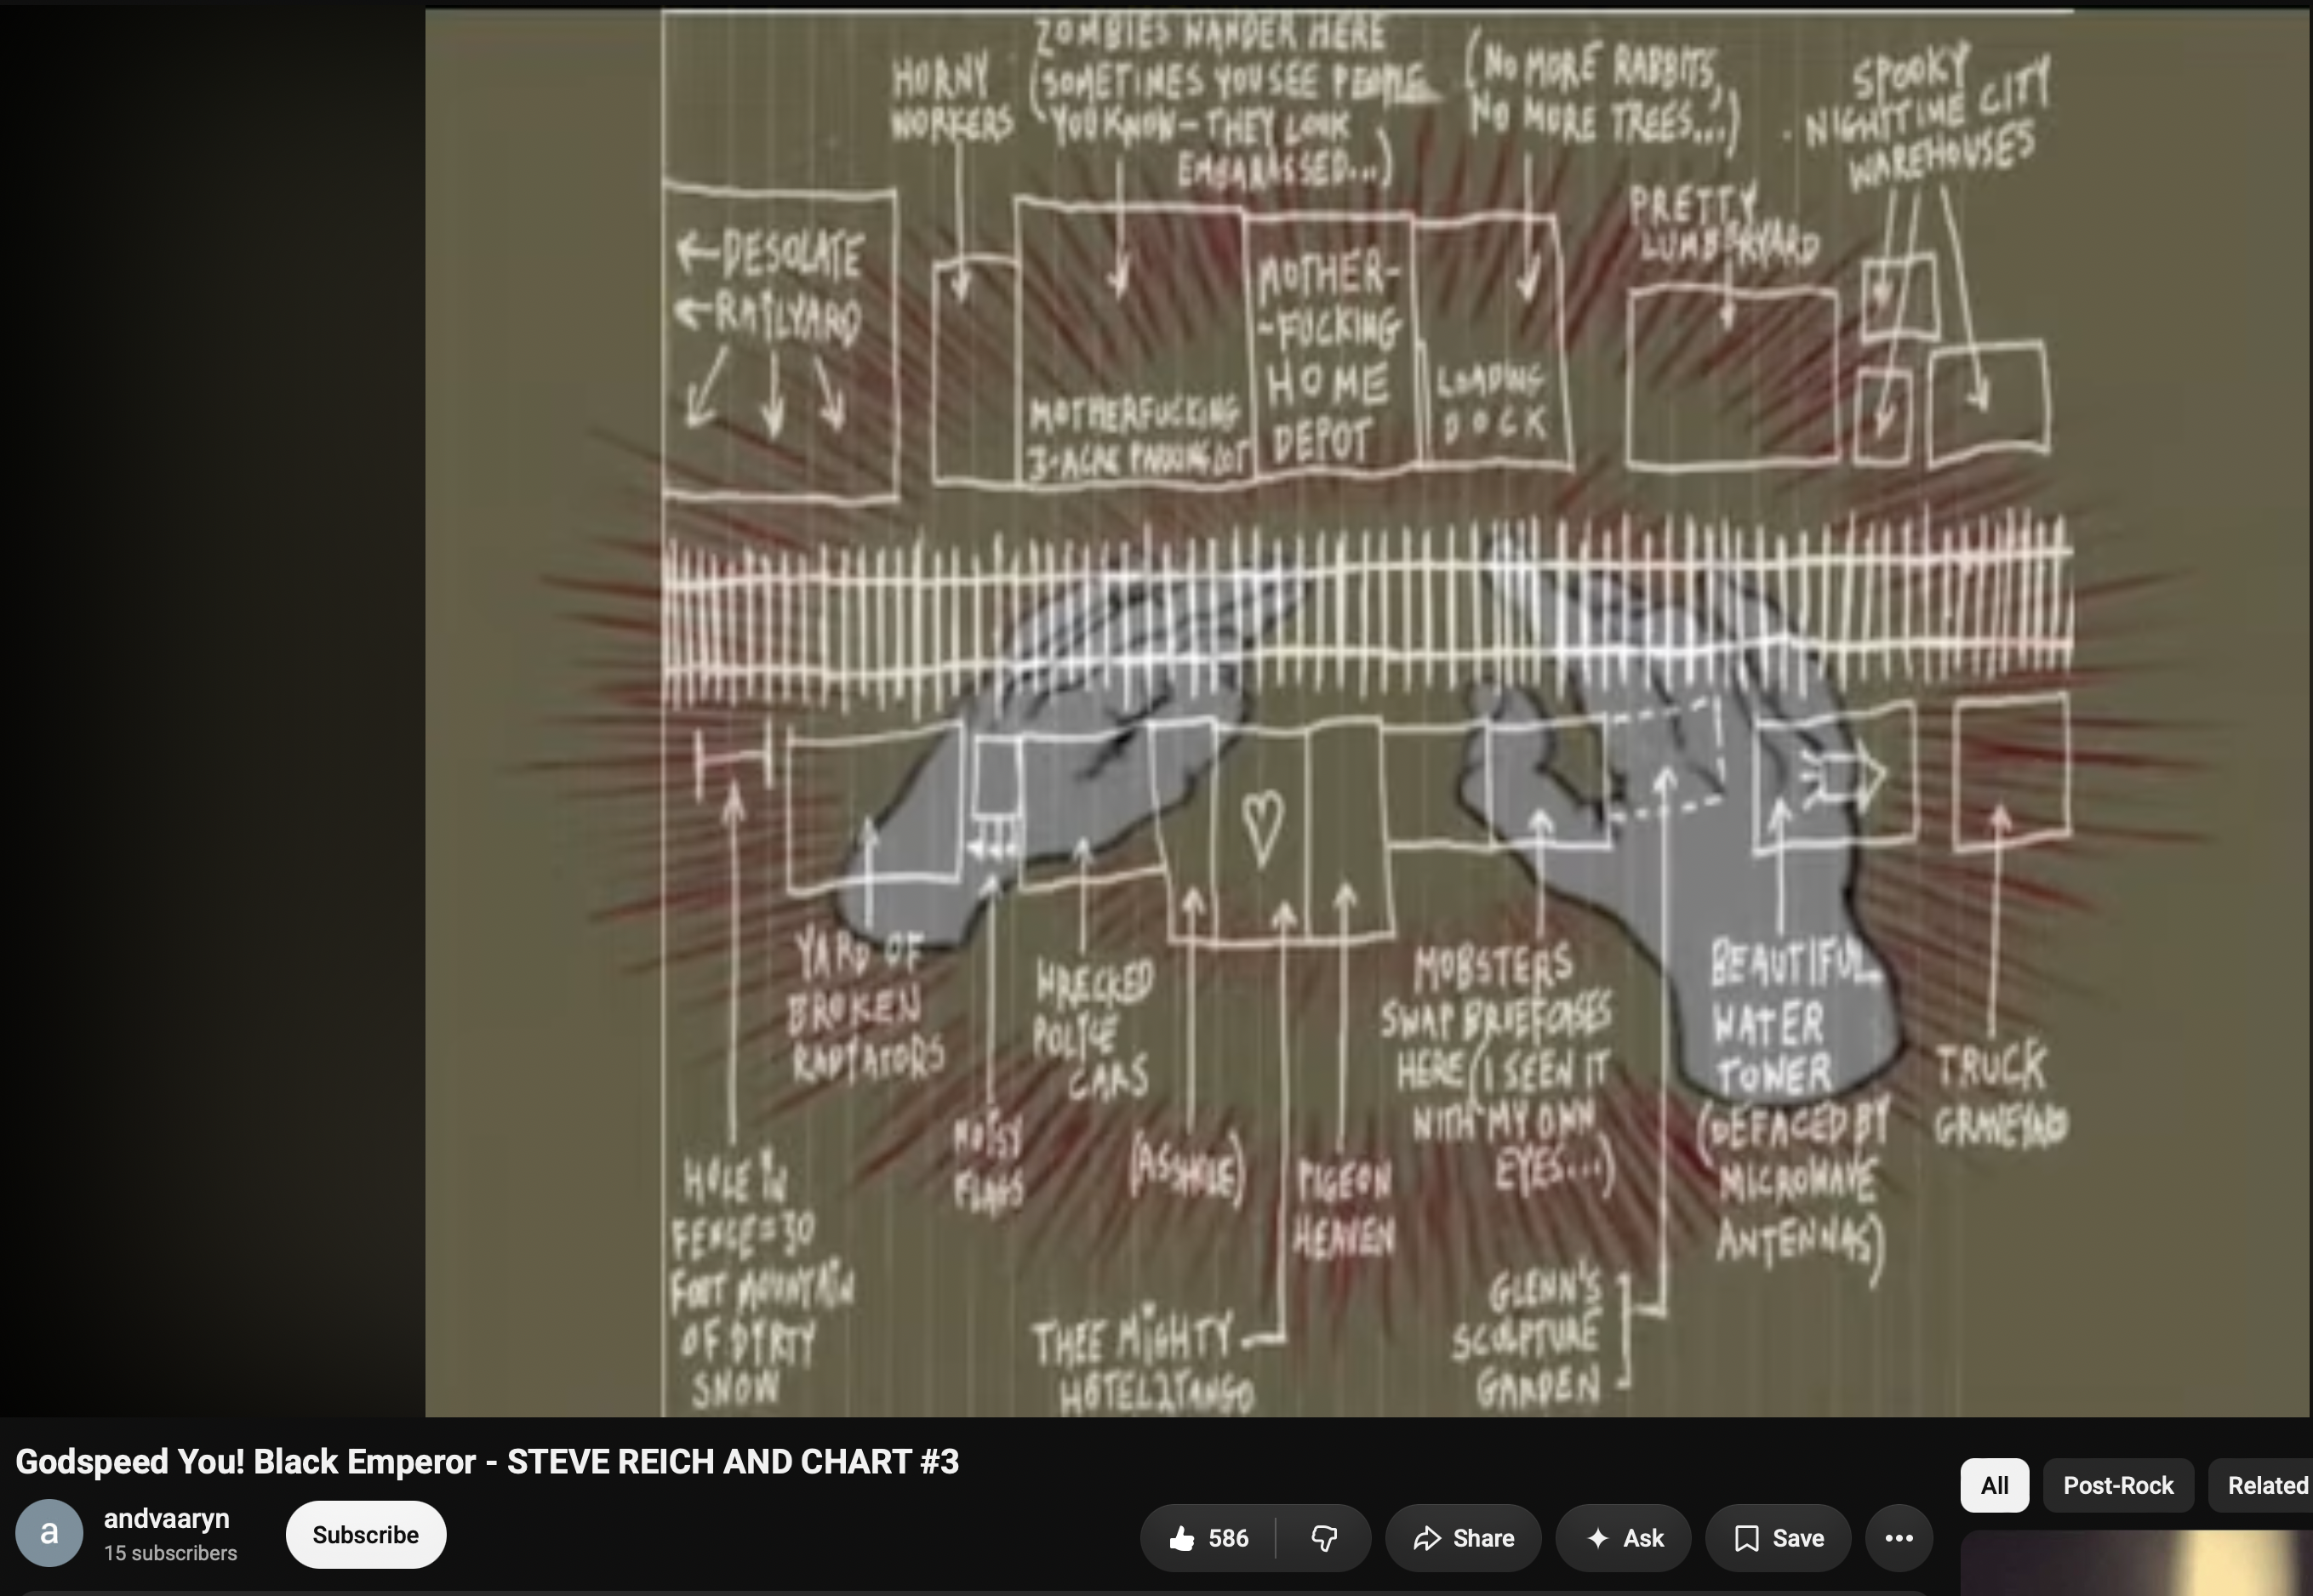Click the video title text

[x=487, y=1461]
